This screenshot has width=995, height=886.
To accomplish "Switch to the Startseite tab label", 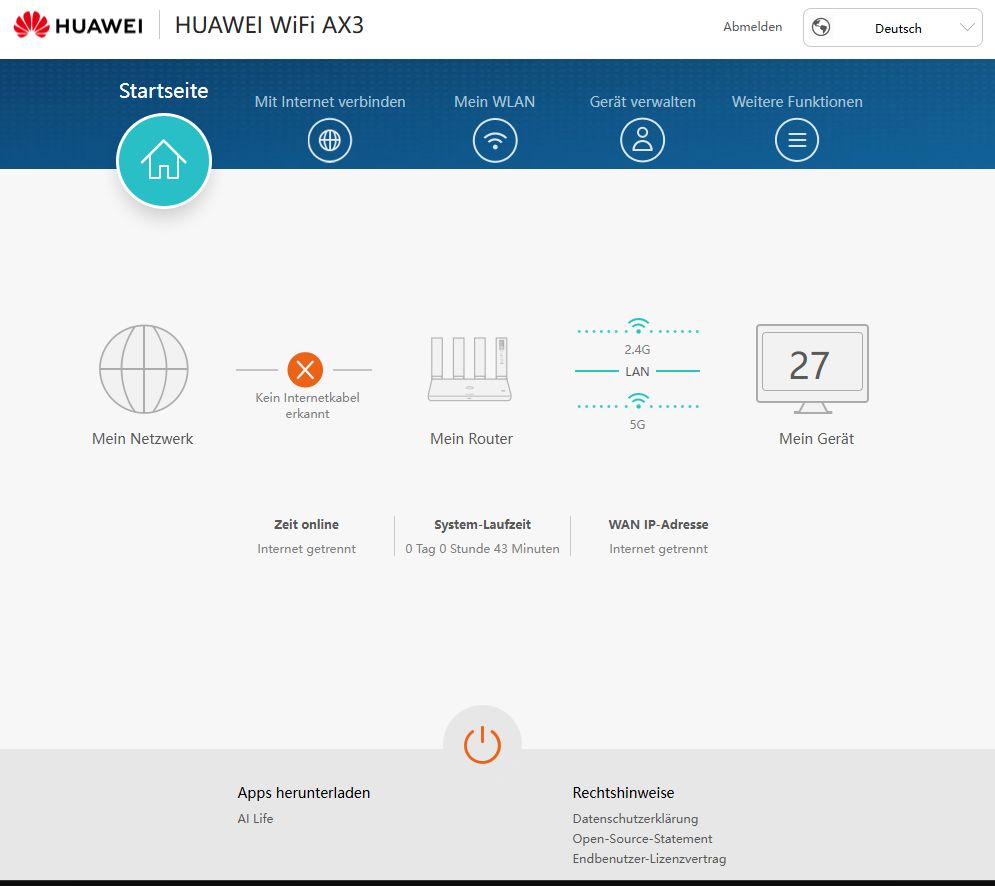I will tap(164, 91).
